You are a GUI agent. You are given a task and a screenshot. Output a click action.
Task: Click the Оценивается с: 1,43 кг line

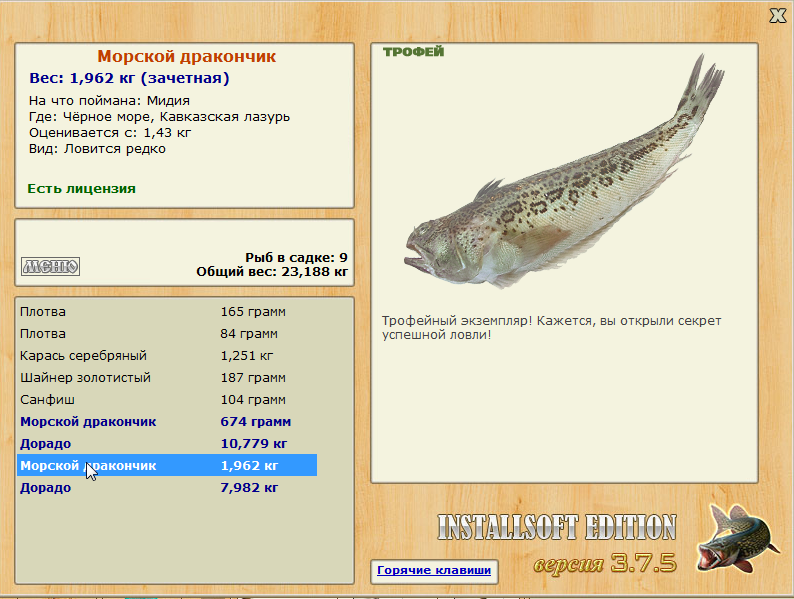110,133
